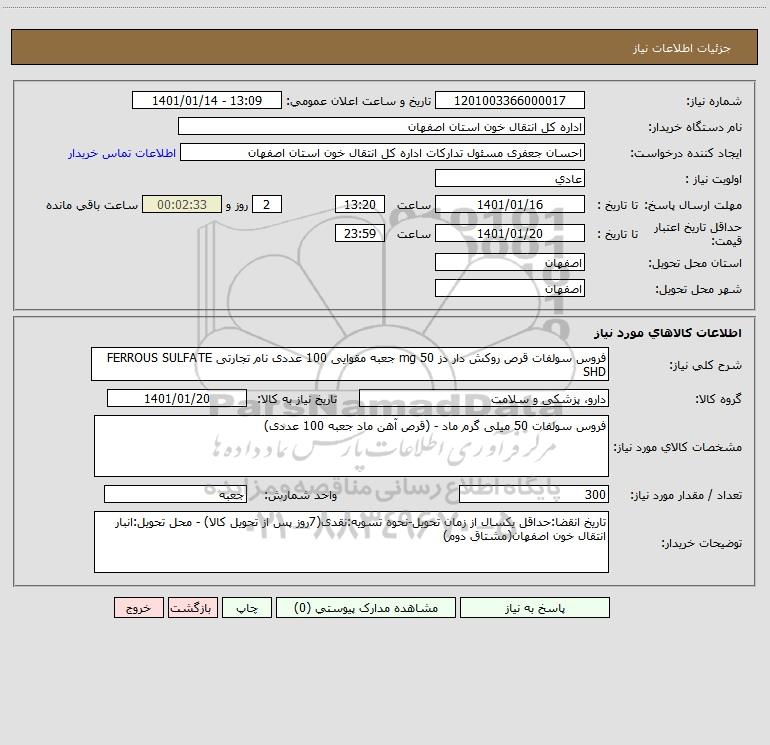Click the حداقل تاریخ اعتبار قیمت label
The width and height of the screenshot is (770, 745).
(x=697, y=234)
